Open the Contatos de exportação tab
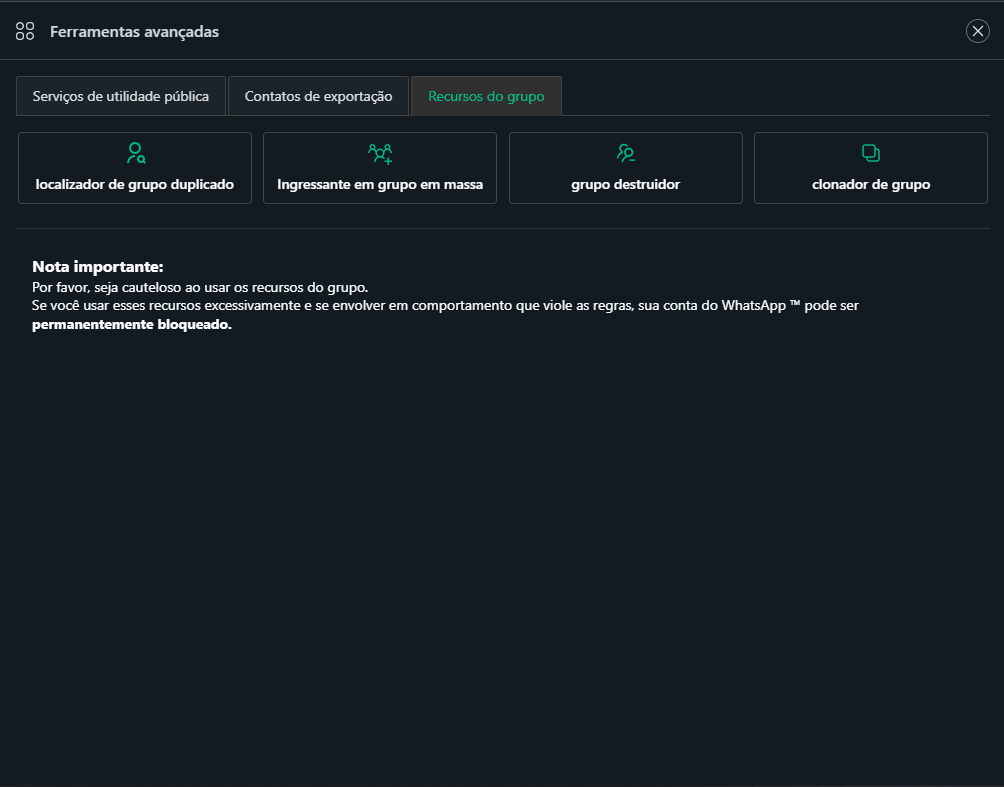The height and width of the screenshot is (787, 1004). click(x=318, y=96)
